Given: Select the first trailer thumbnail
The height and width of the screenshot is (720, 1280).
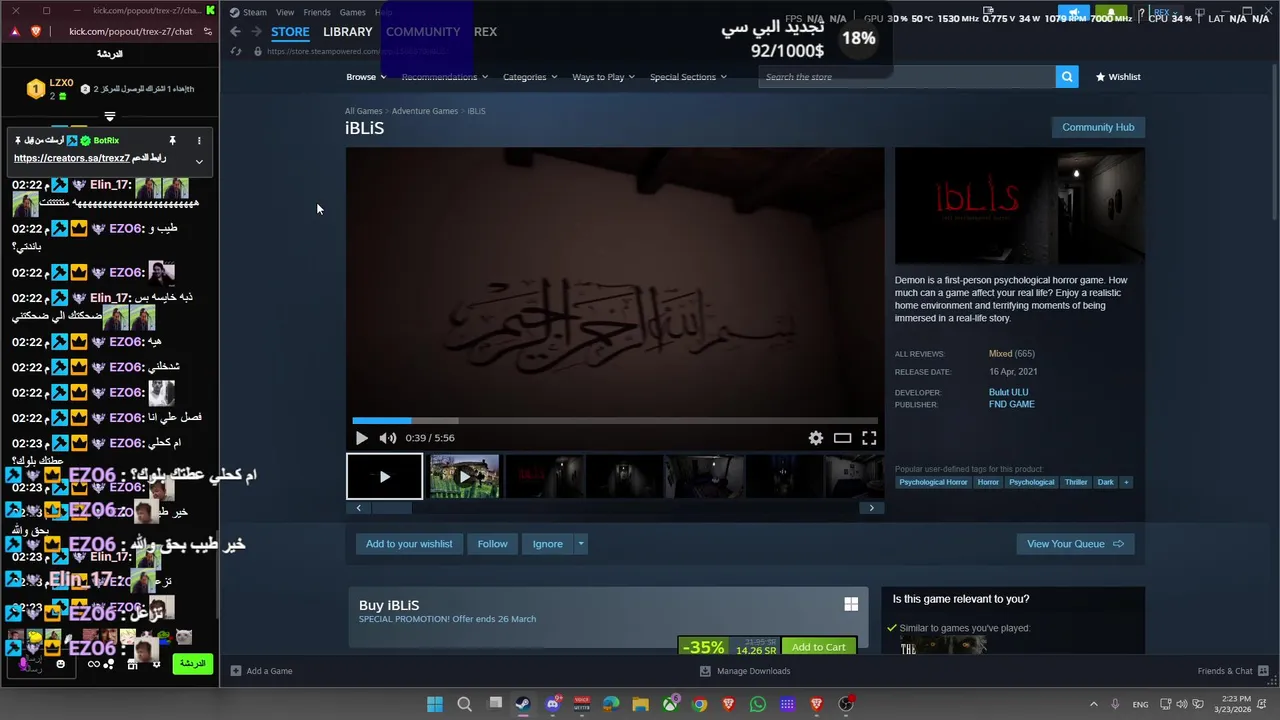Looking at the screenshot, I should 385,477.
